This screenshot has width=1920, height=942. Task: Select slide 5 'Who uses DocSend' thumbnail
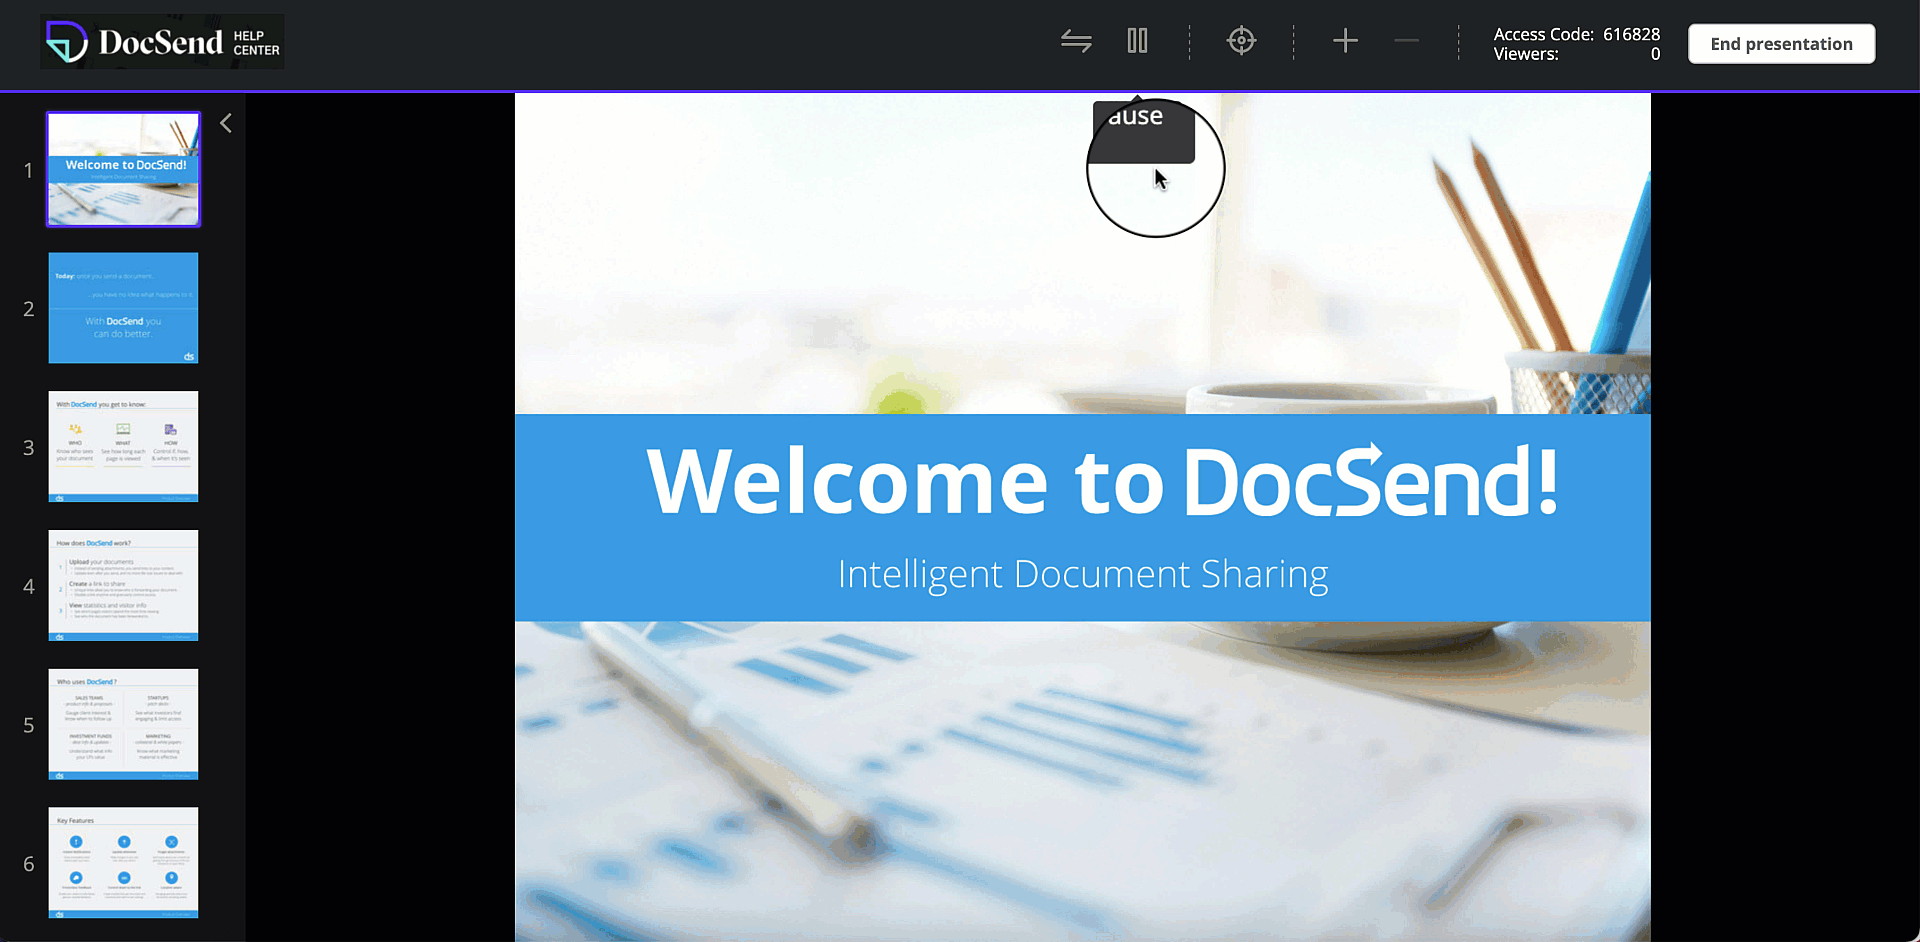click(123, 724)
